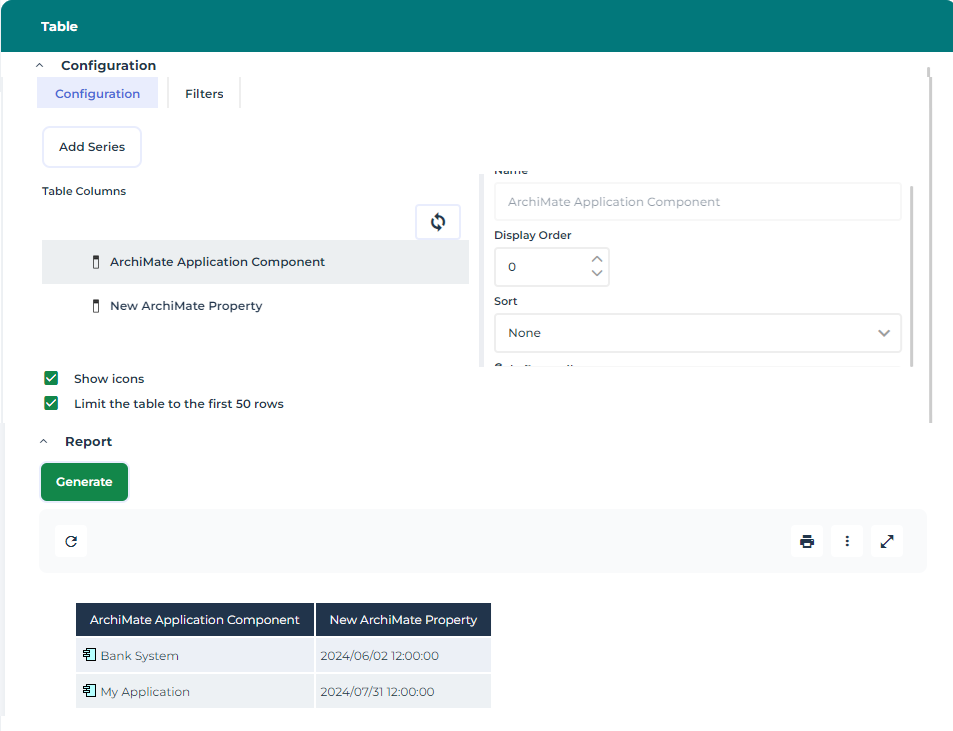953x731 pixels.
Task: Switch to the Filters tab
Action: tap(204, 94)
